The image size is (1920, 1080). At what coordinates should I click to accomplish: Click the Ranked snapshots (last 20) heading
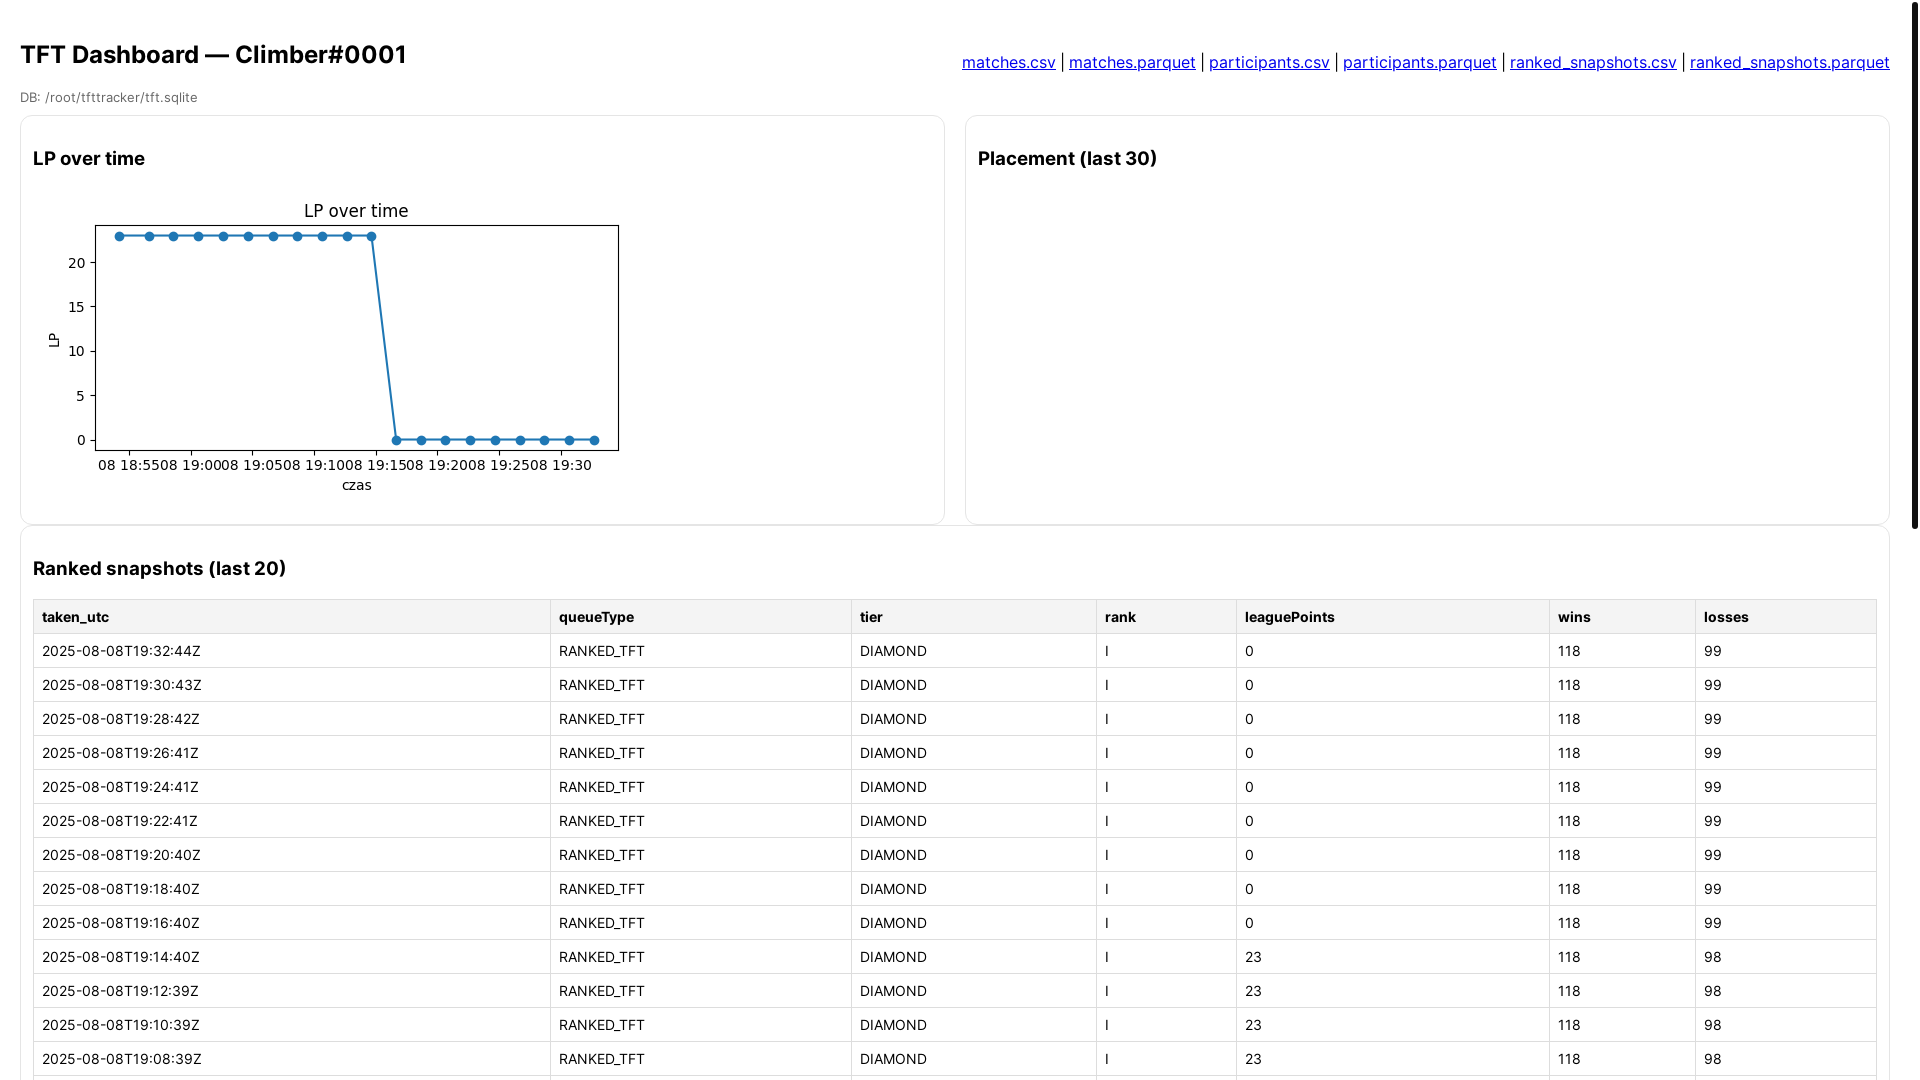tap(159, 569)
